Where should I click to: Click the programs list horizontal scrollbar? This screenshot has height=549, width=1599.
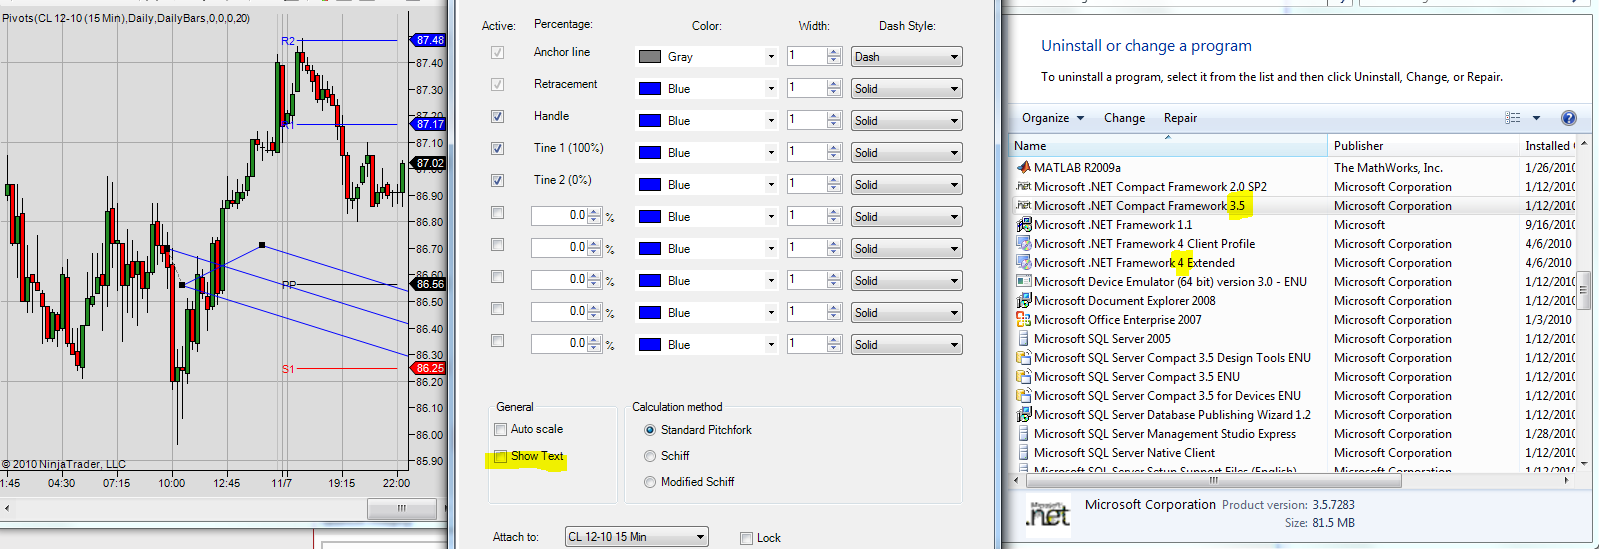1213,480
